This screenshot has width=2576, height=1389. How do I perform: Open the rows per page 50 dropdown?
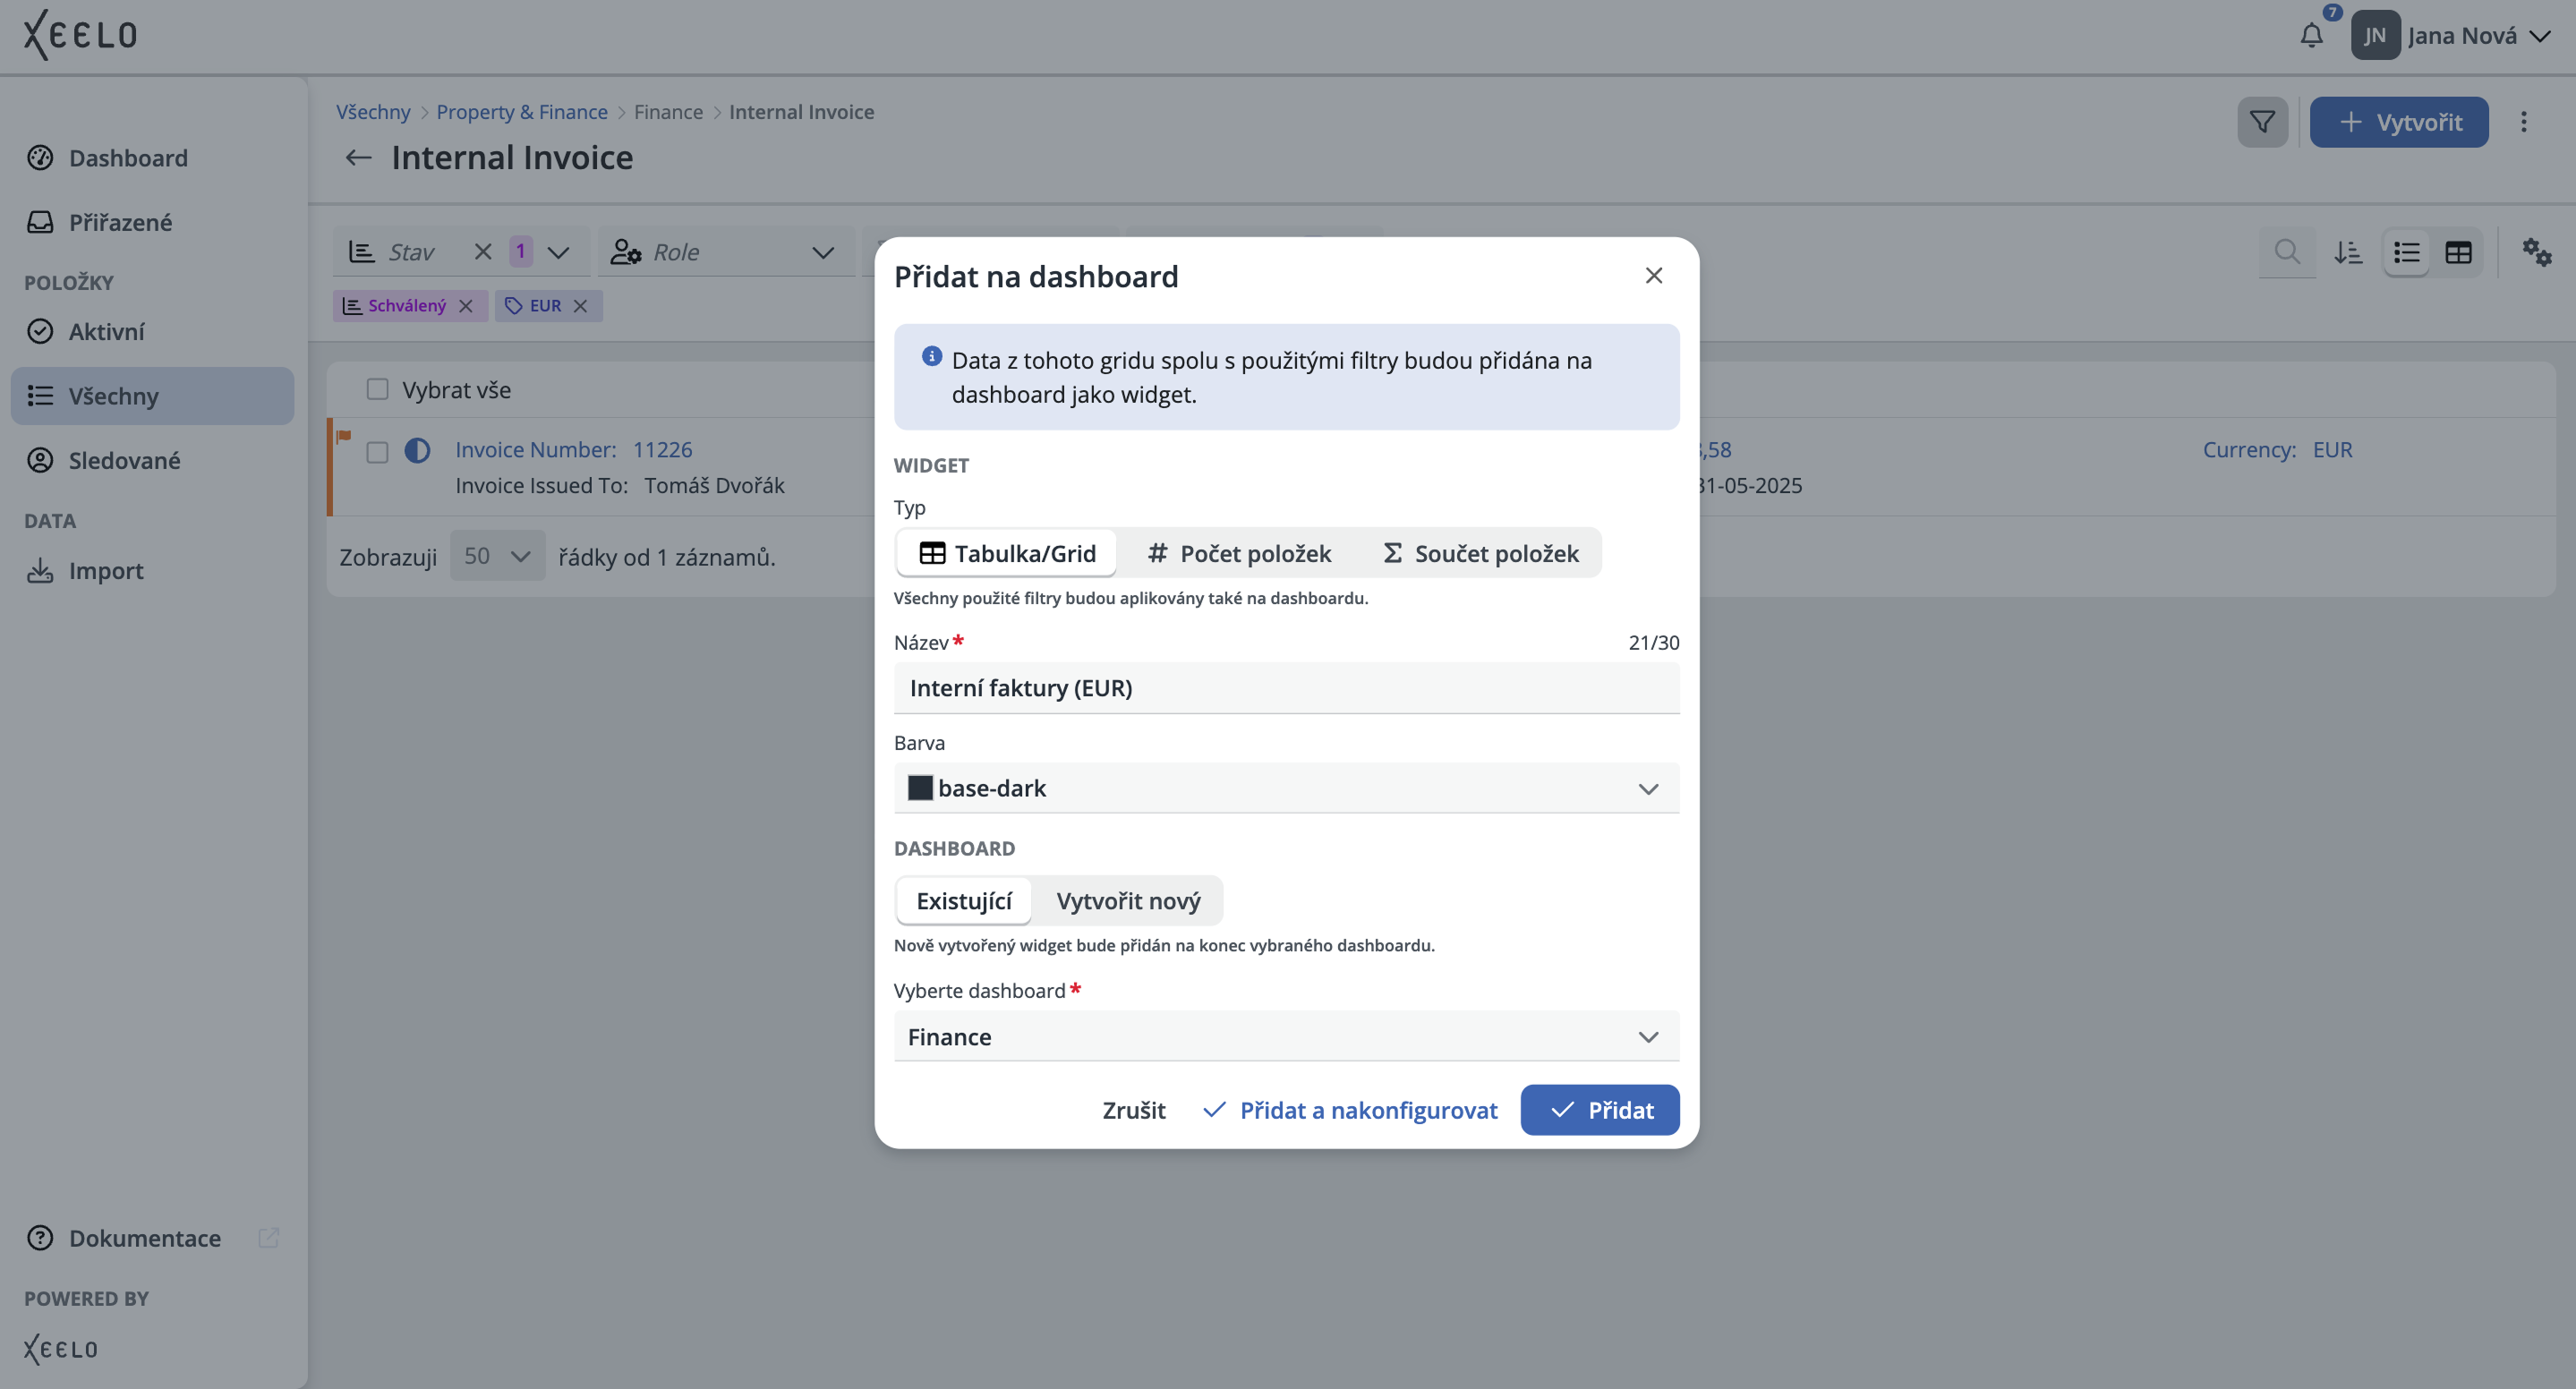497,556
